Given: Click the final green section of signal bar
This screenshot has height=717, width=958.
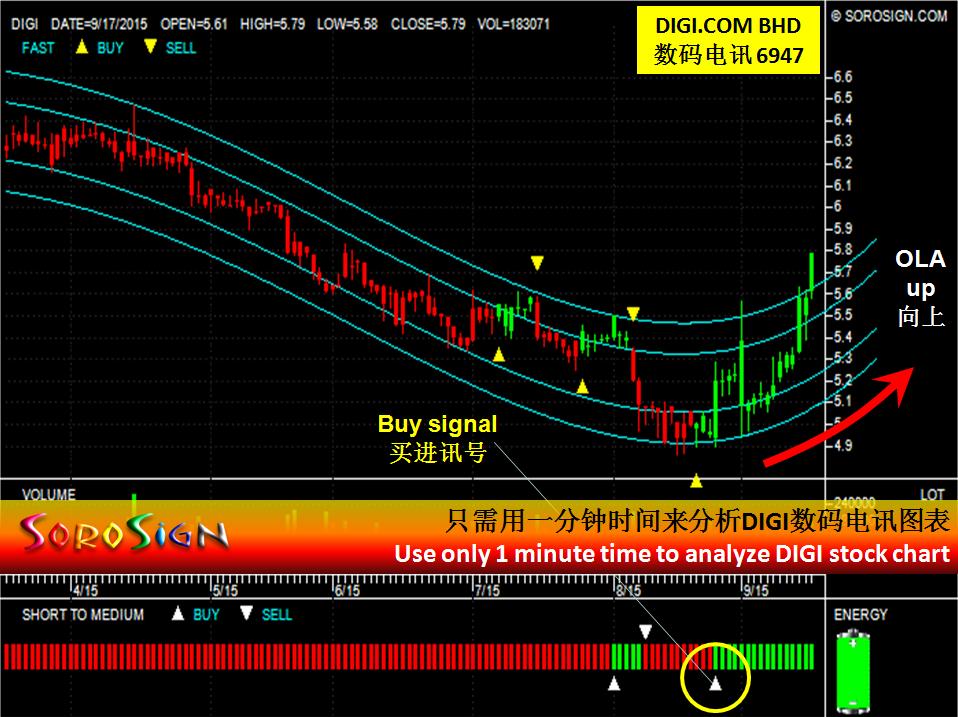Looking at the screenshot, I should 764,657.
